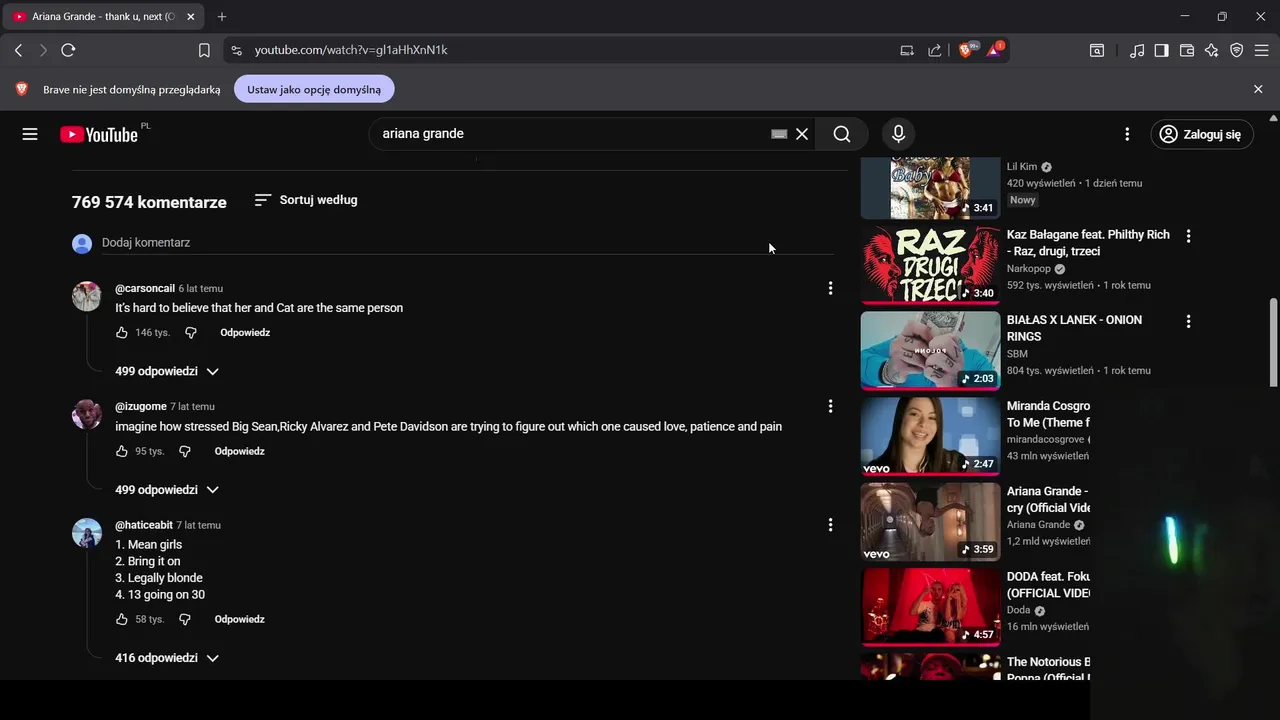
Task: Click the Zaloguj się sign-in button
Action: (x=1202, y=134)
